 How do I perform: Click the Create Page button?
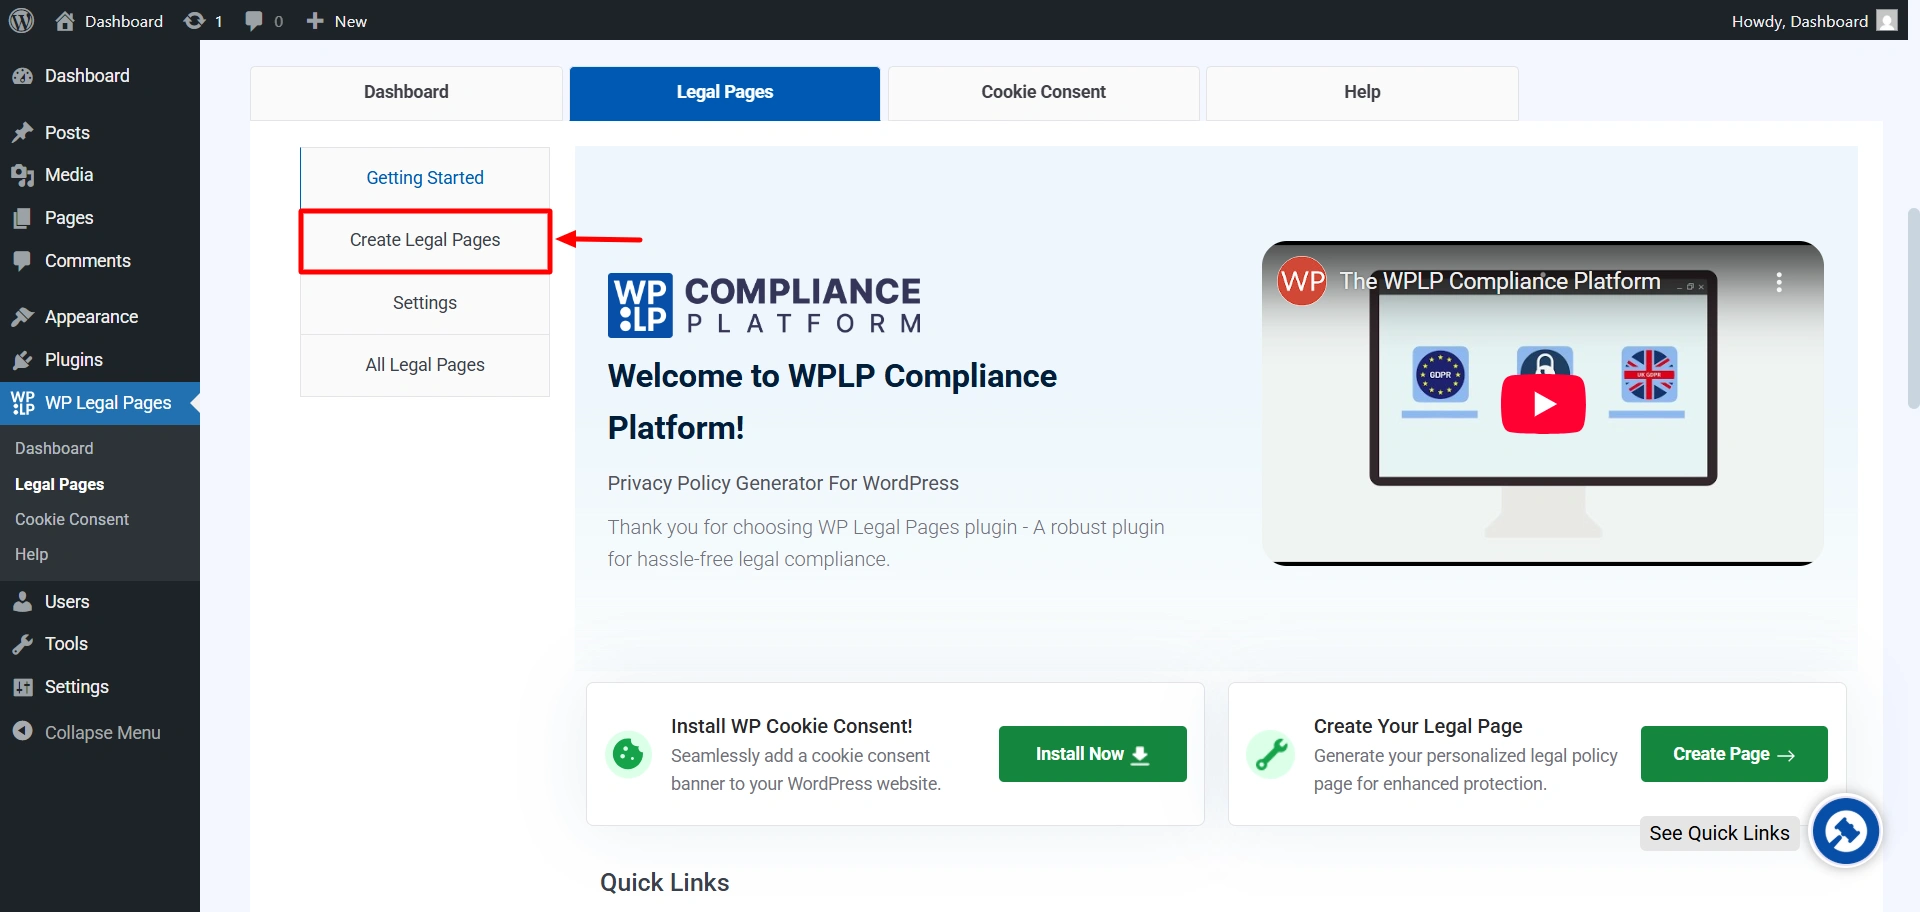(1733, 754)
